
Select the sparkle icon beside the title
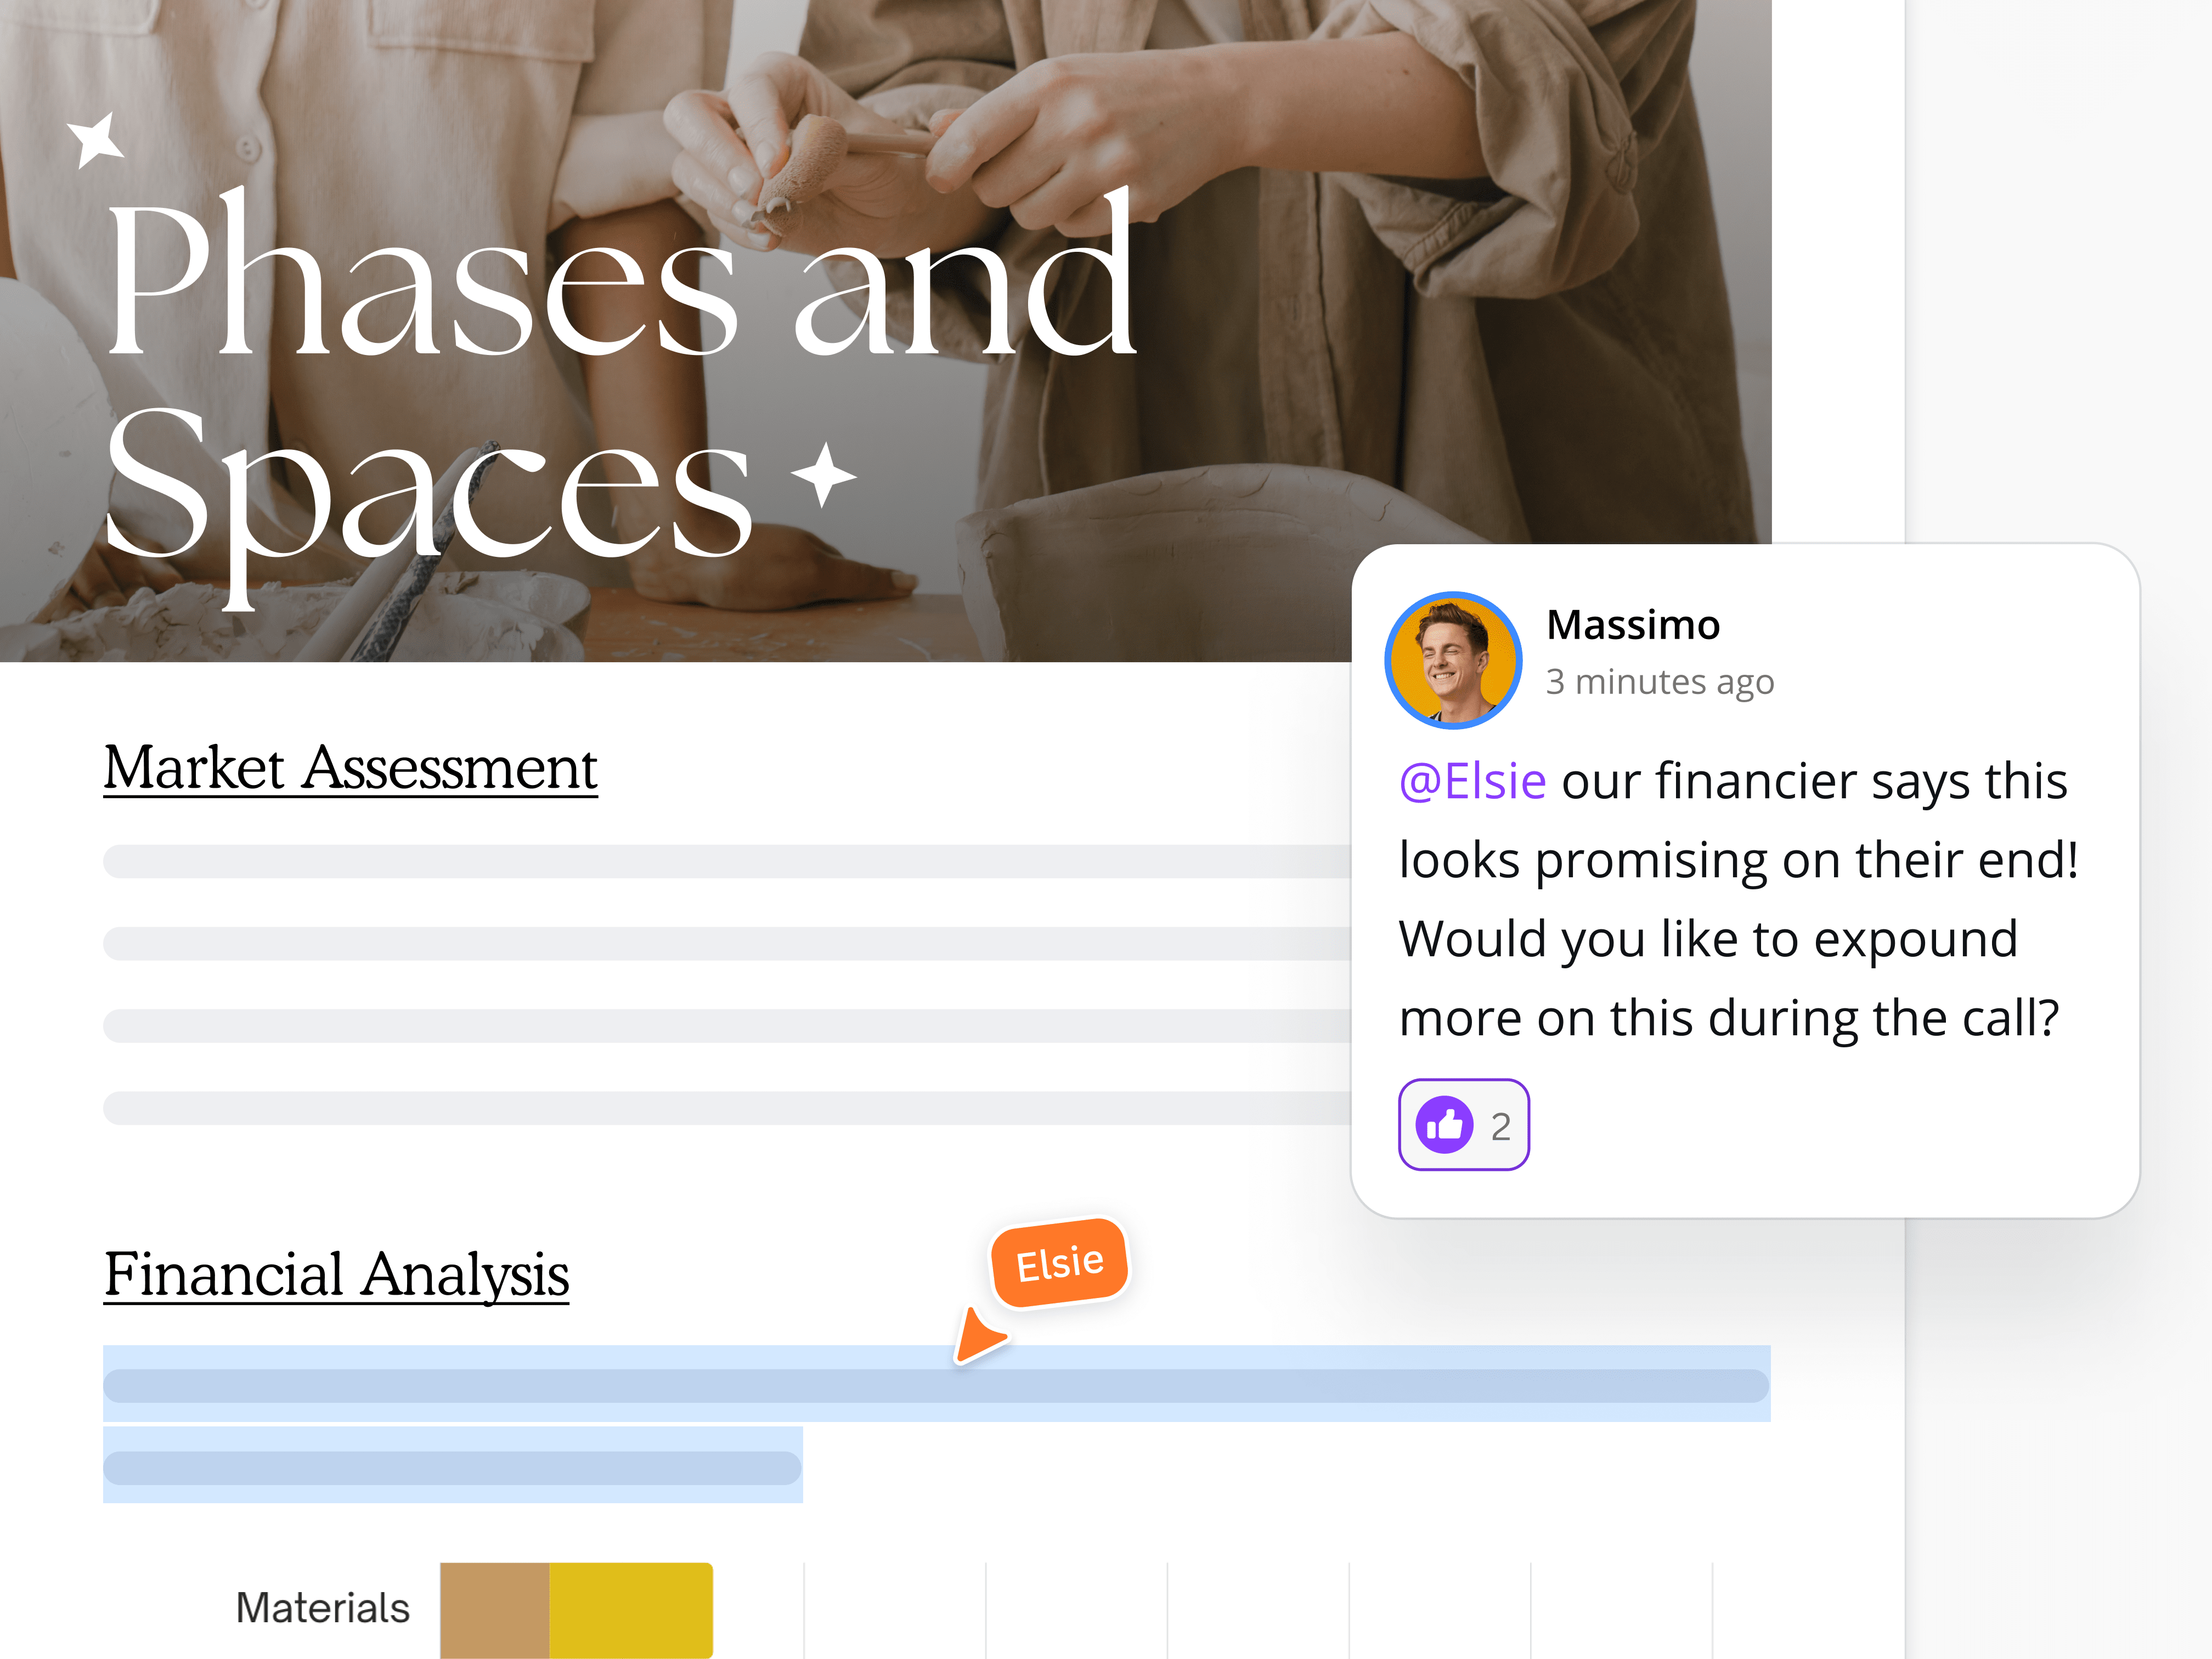822,477
